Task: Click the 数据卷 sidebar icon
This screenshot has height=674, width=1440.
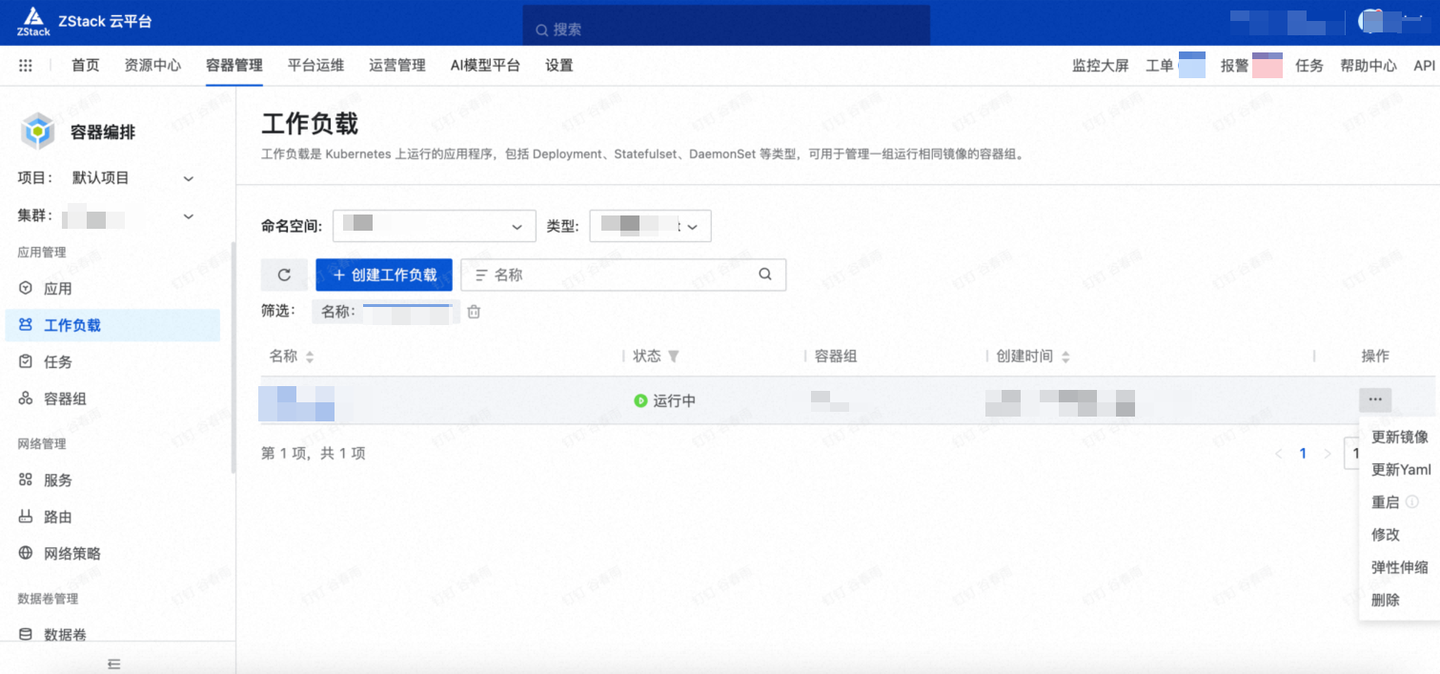Action: point(26,634)
